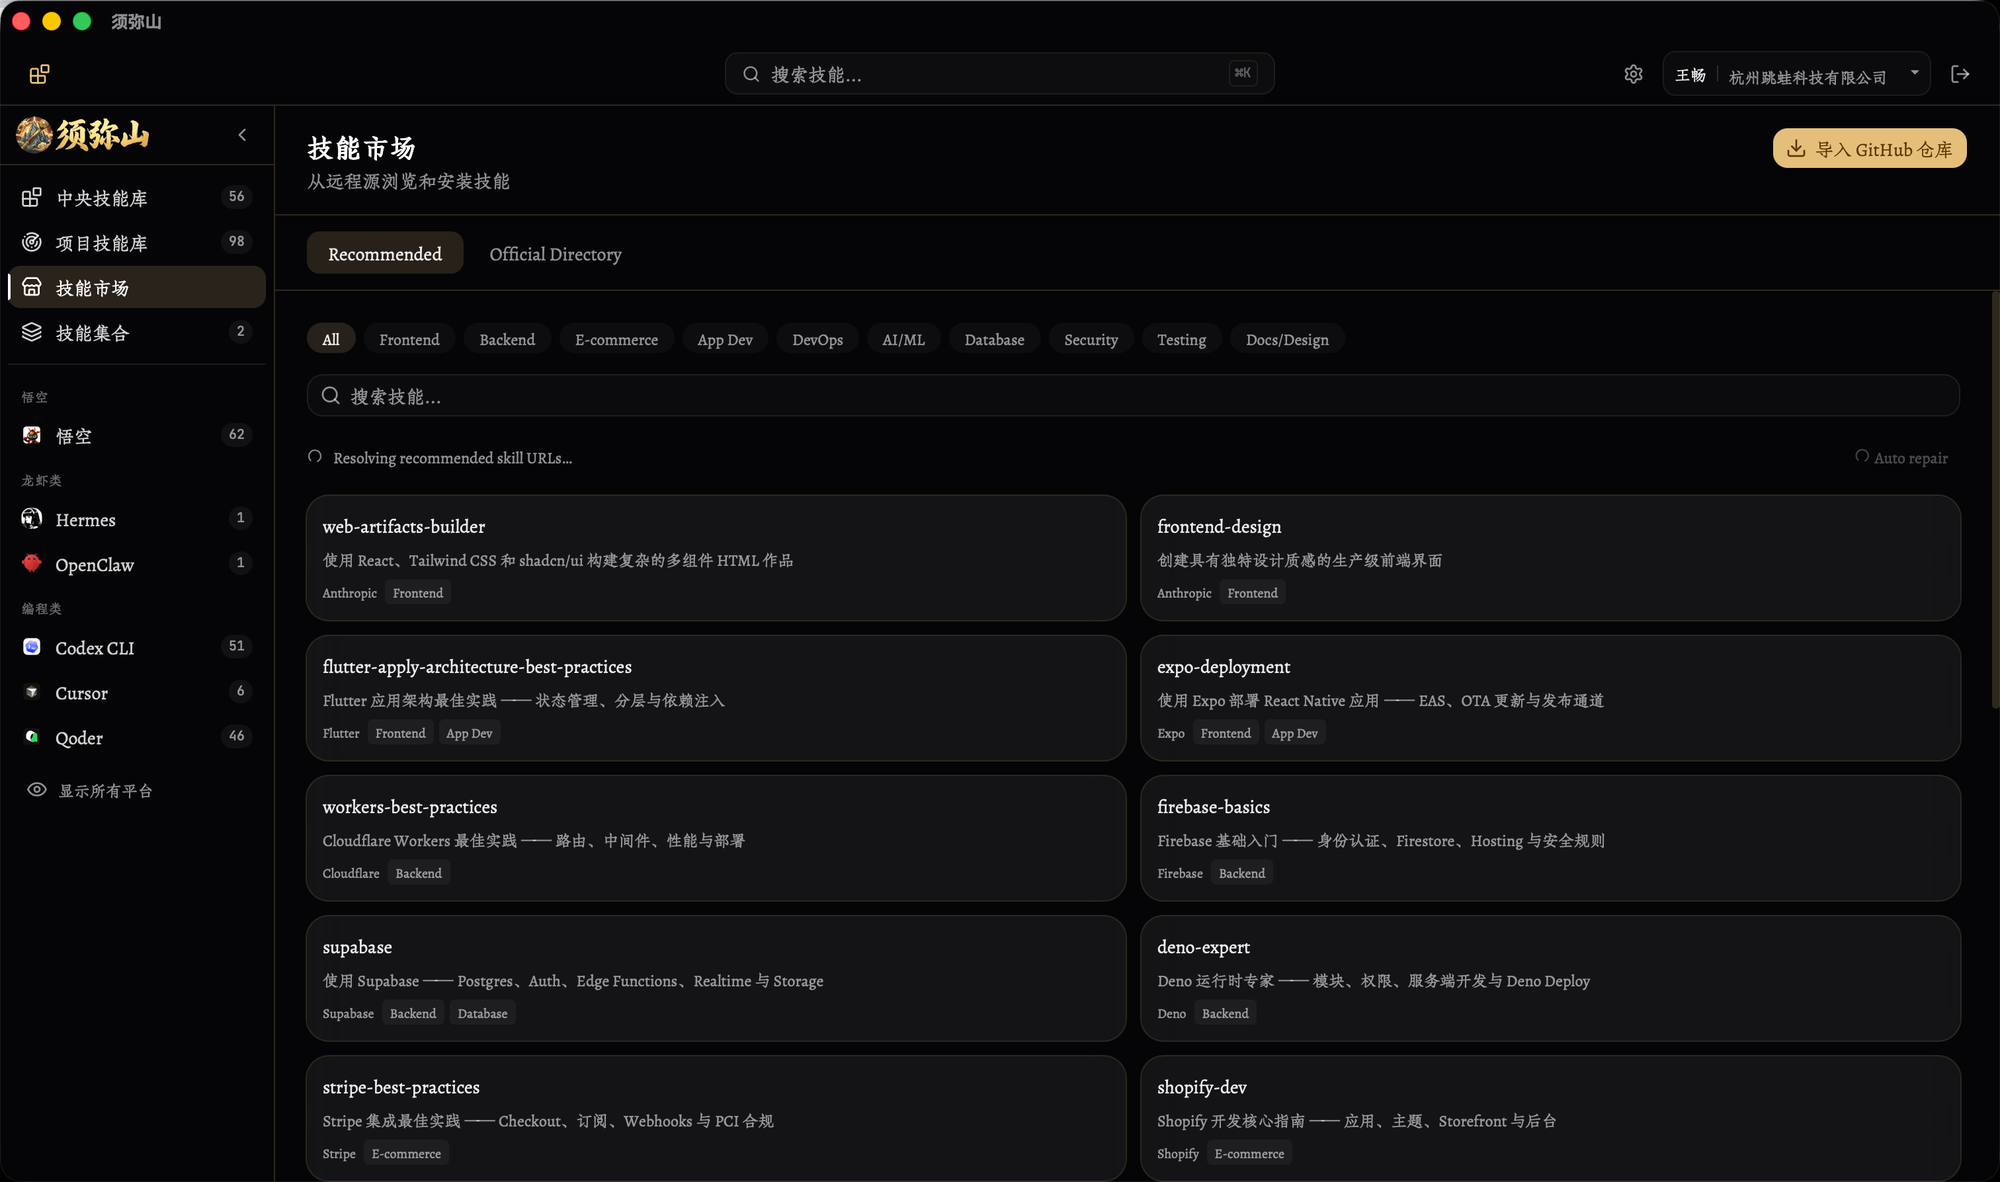Select Codex CLI in the sidebar

pyautogui.click(x=137, y=647)
